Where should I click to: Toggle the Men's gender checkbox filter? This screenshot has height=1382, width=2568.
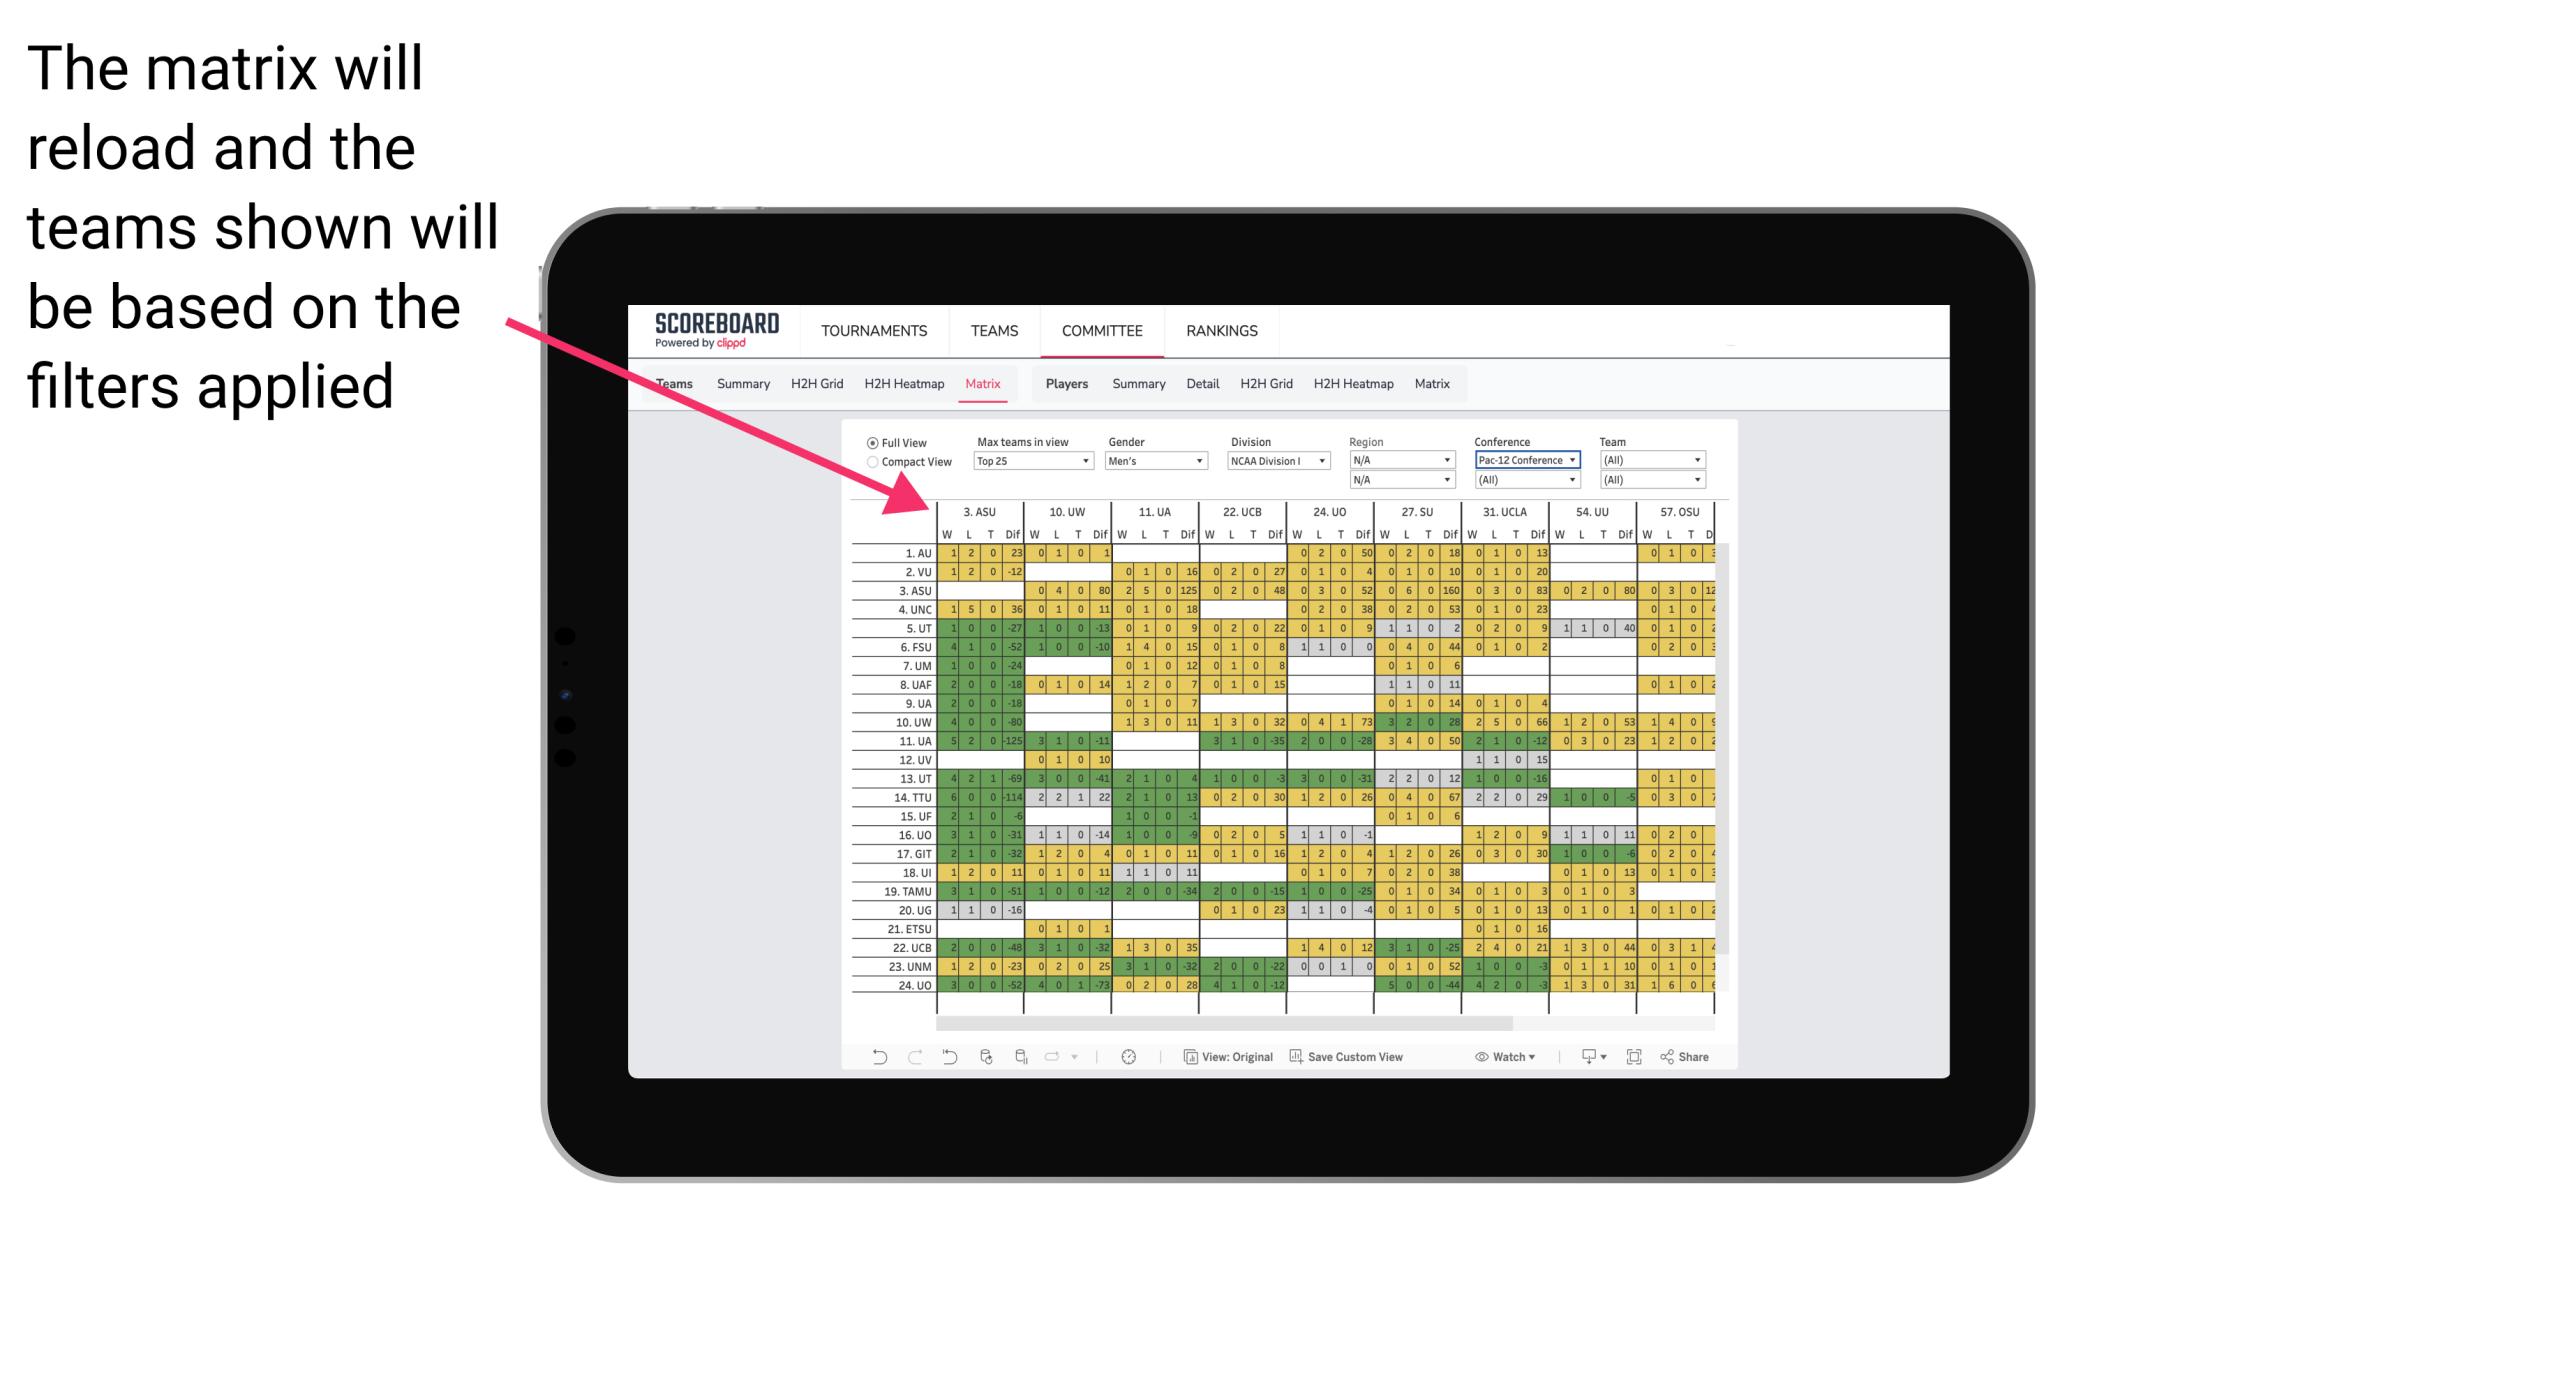click(x=1157, y=460)
